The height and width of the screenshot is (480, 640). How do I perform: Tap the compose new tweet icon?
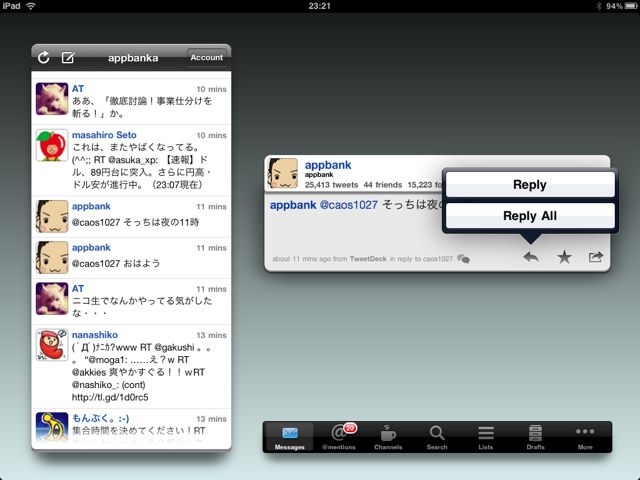click(68, 58)
